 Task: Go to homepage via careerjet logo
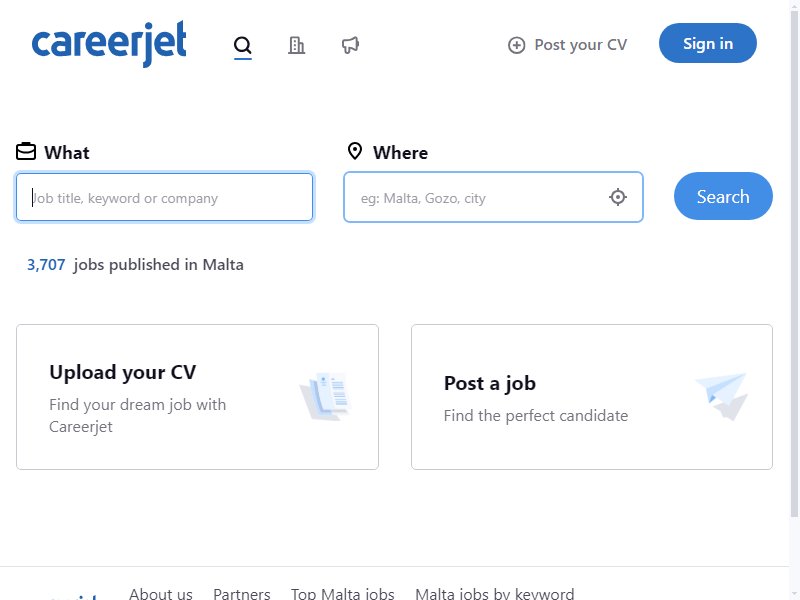109,44
